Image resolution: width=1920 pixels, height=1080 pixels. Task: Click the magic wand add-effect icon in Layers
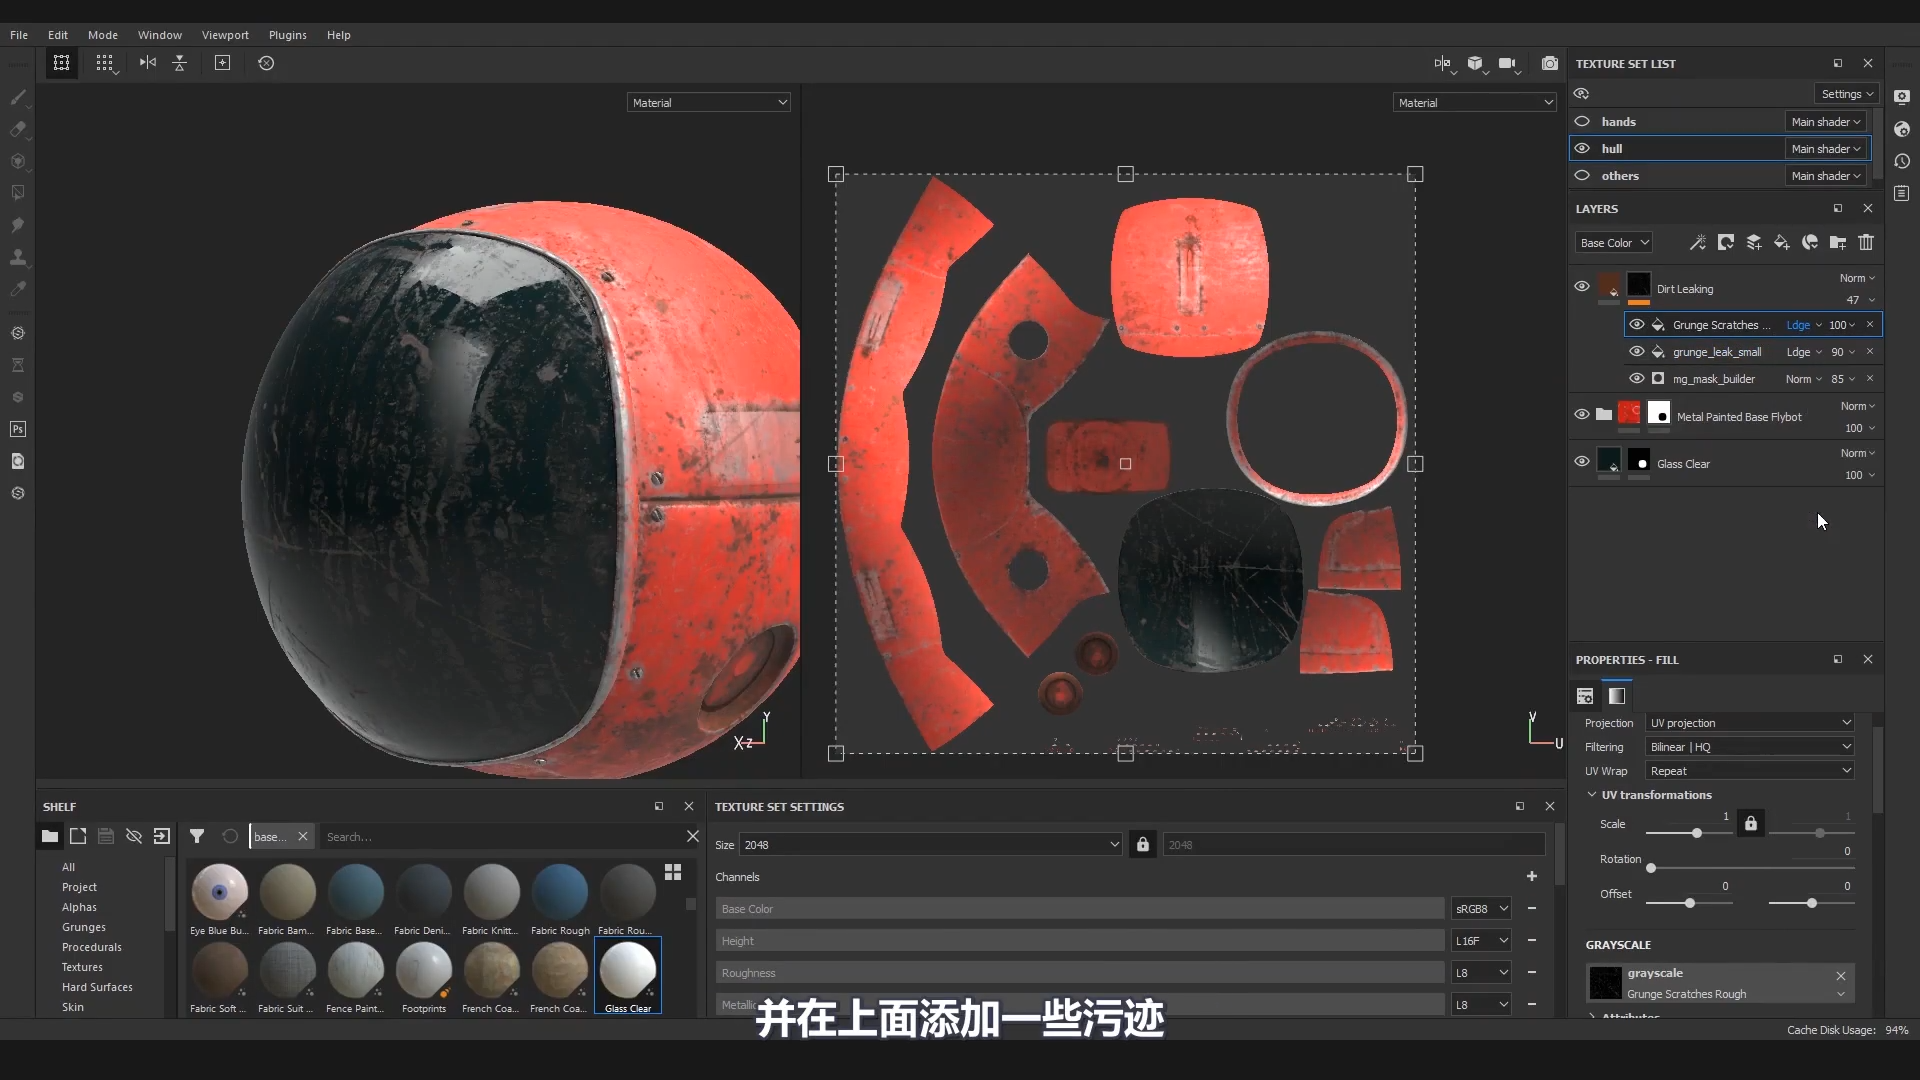pyautogui.click(x=1698, y=242)
